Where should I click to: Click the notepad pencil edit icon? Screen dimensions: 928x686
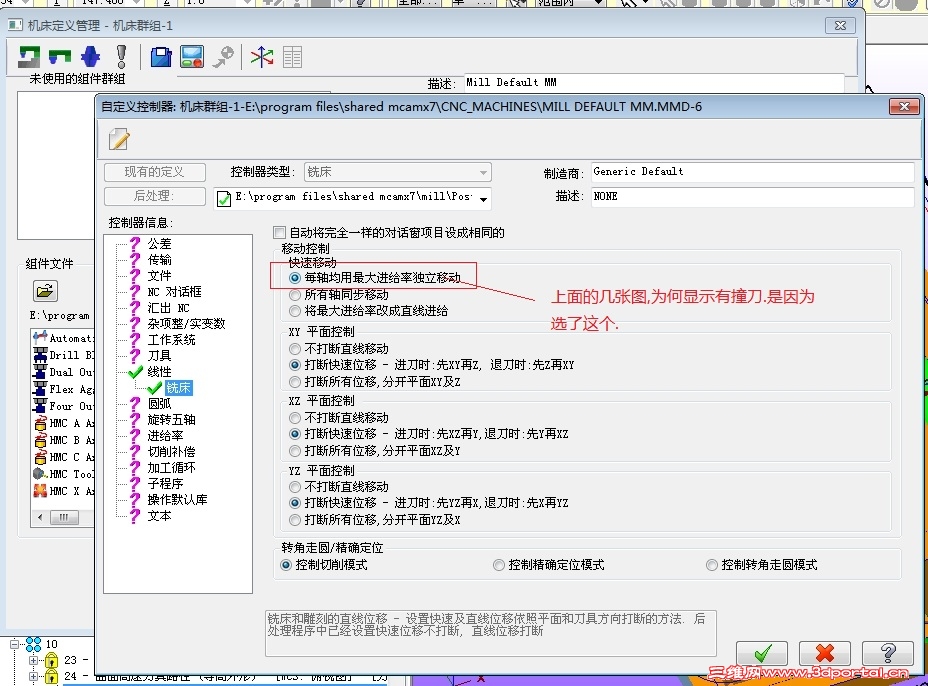(x=119, y=140)
